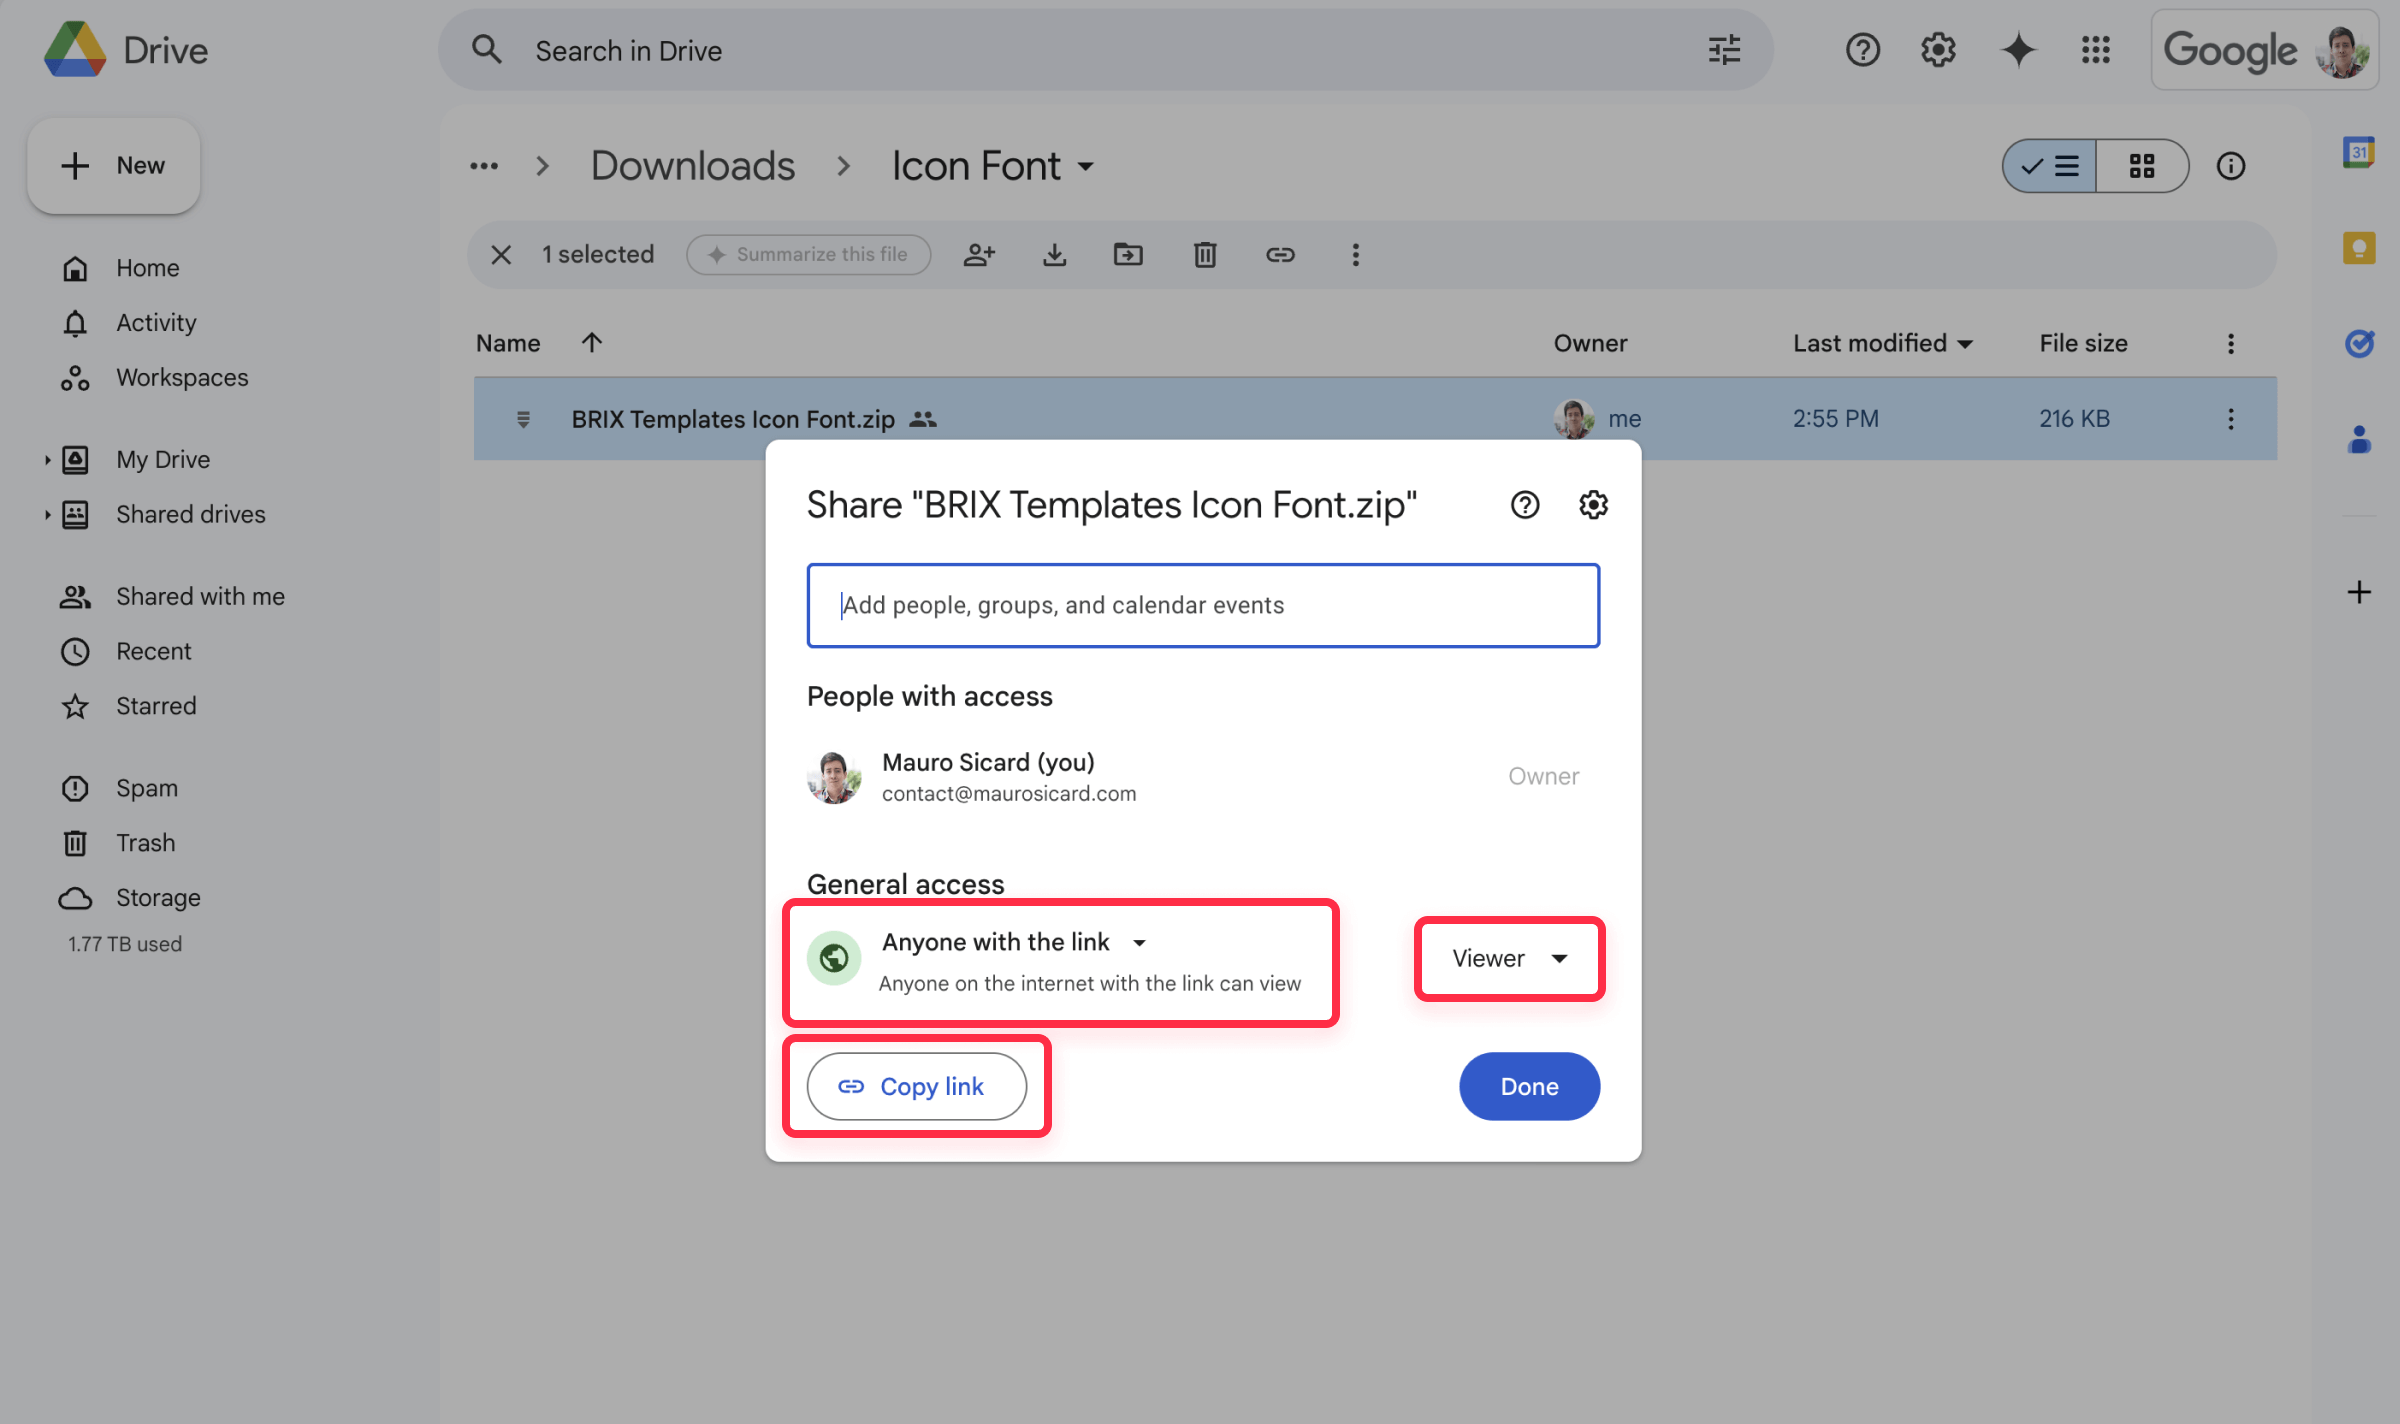The image size is (2400, 1424).
Task: Reverse sort direction arrow beside Name
Action: (591, 343)
